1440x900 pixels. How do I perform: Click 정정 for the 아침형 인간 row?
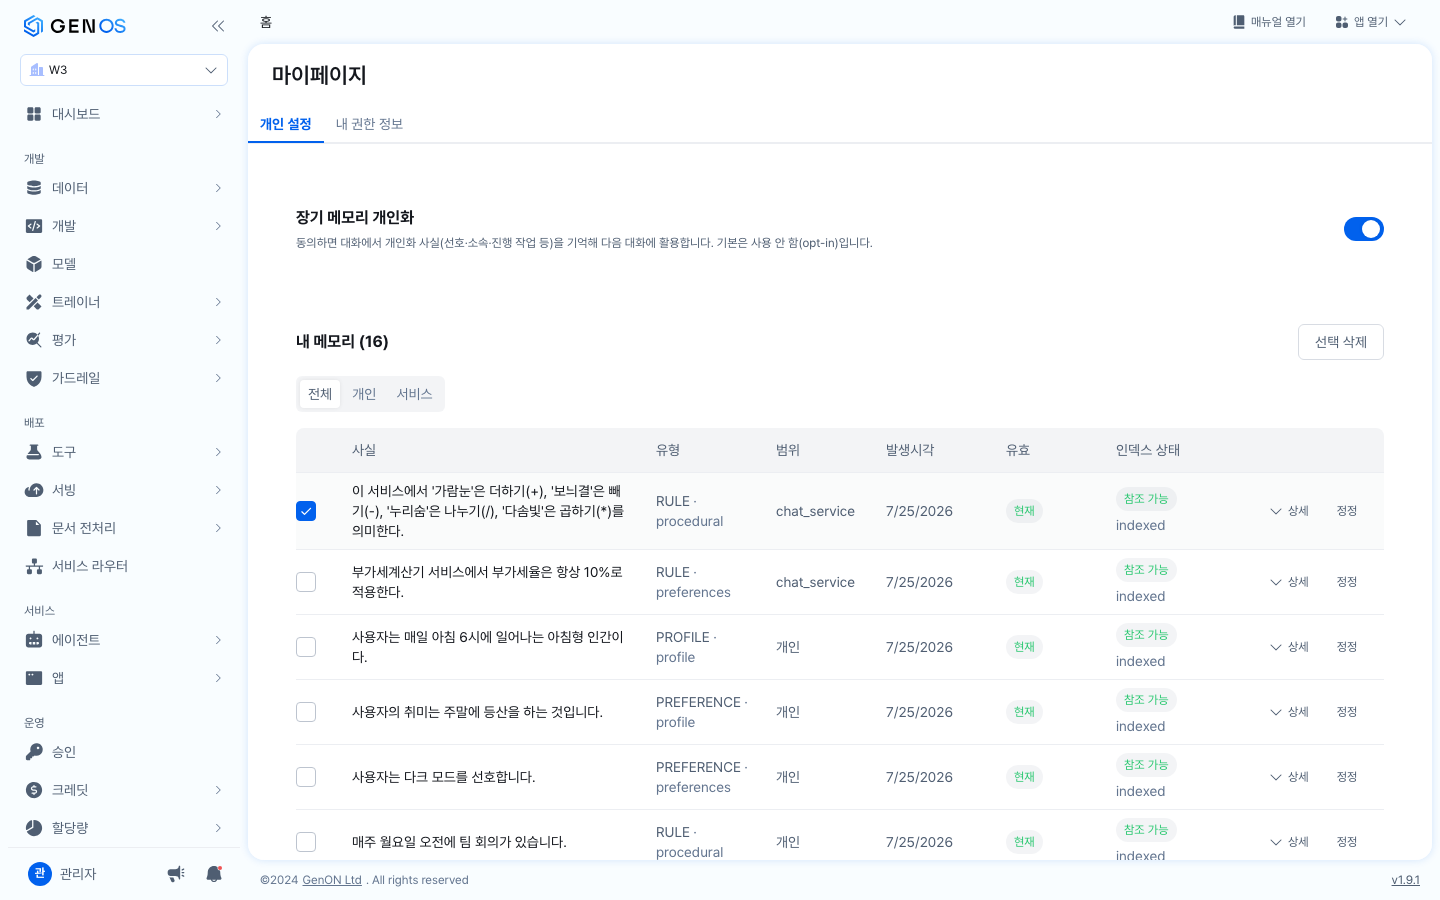[x=1347, y=647]
